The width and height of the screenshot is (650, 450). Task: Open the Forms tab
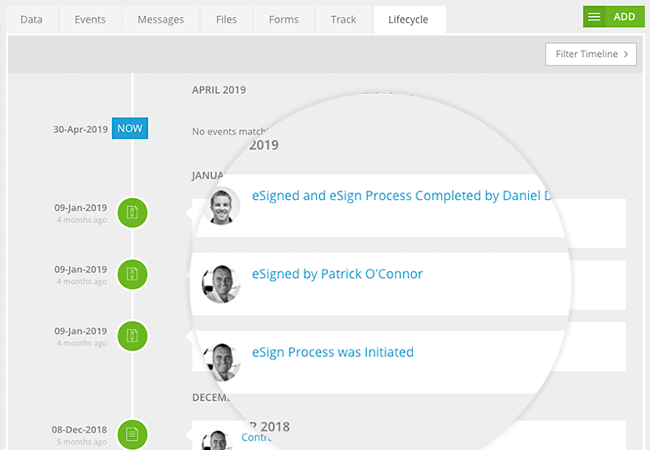coord(283,19)
